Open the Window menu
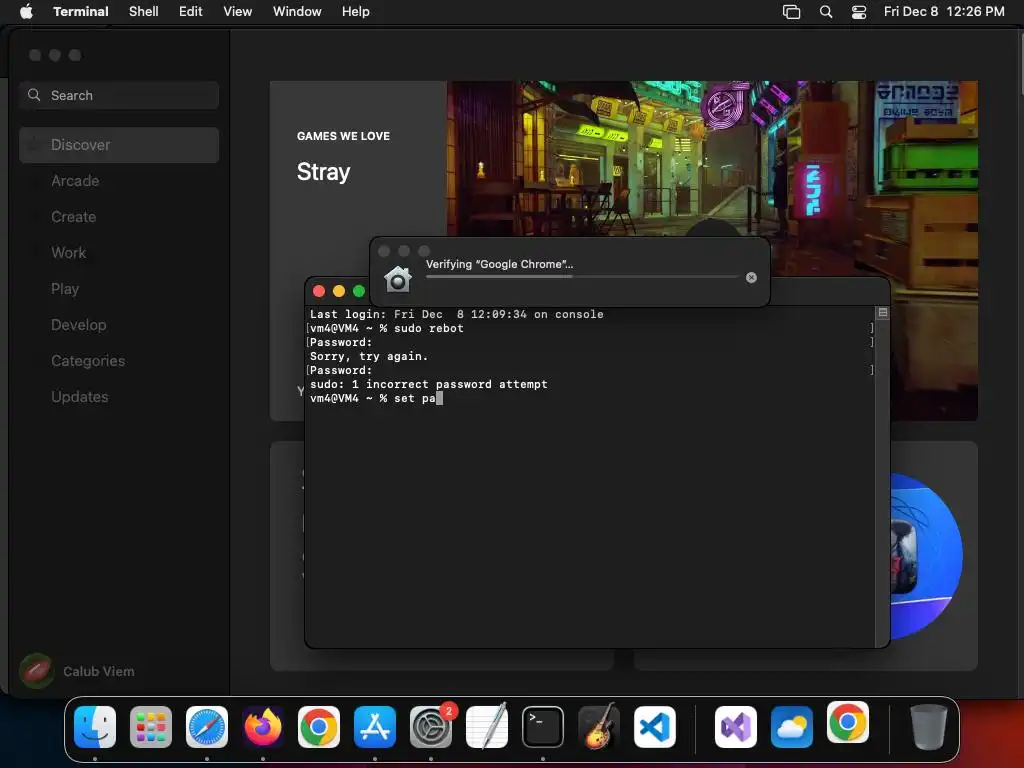Image resolution: width=1024 pixels, height=768 pixels. (296, 11)
